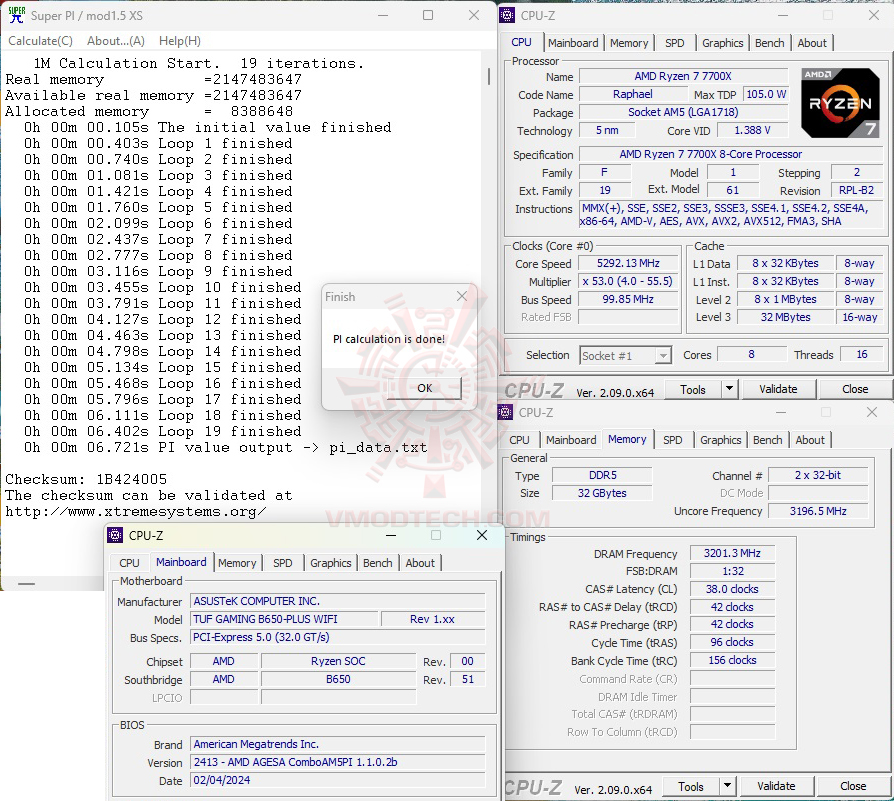Viewport: 894px width, 801px height.
Task: Select About tab in Mainboard CPU-Z window
Action: [x=420, y=563]
